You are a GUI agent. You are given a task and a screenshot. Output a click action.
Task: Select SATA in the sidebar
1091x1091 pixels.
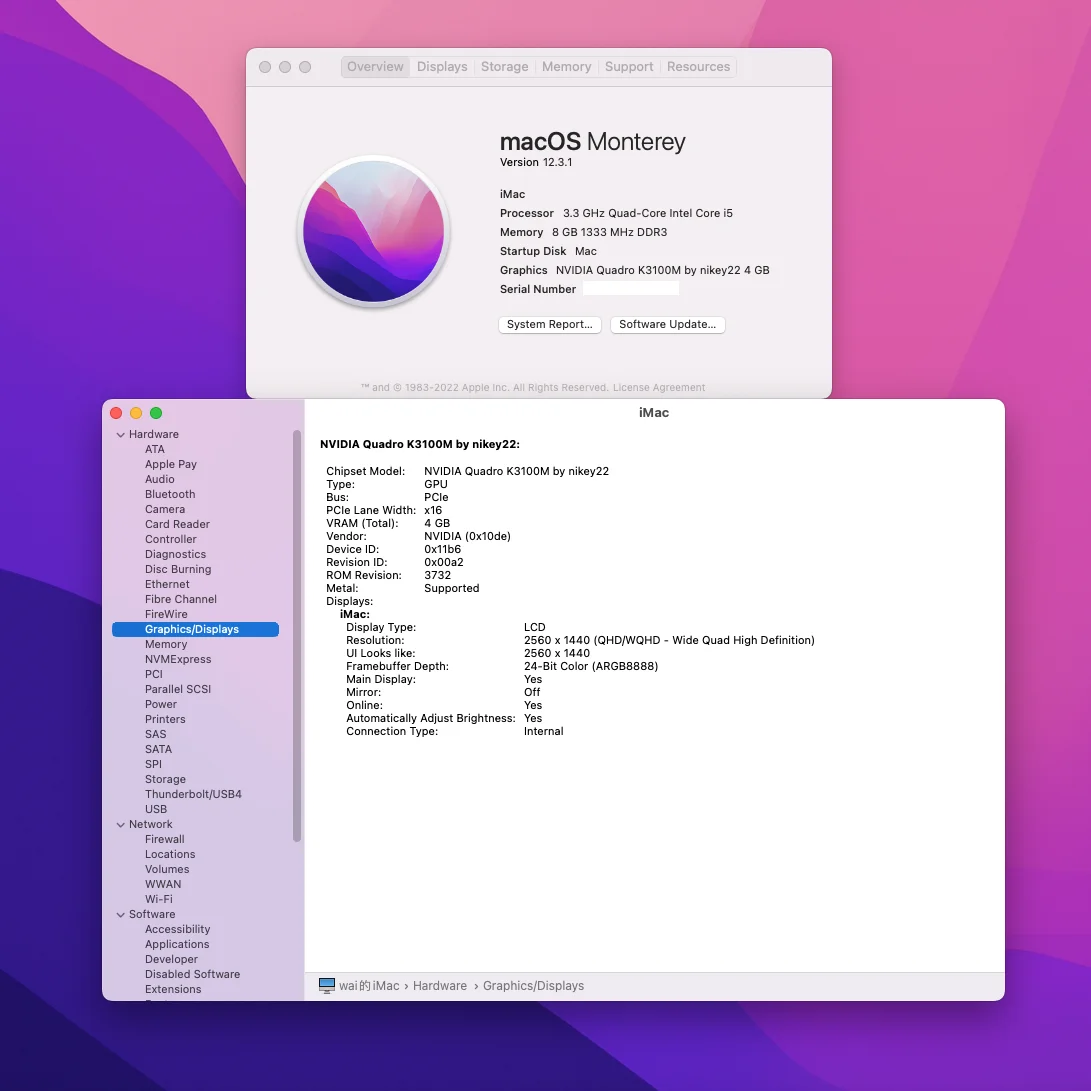click(158, 749)
